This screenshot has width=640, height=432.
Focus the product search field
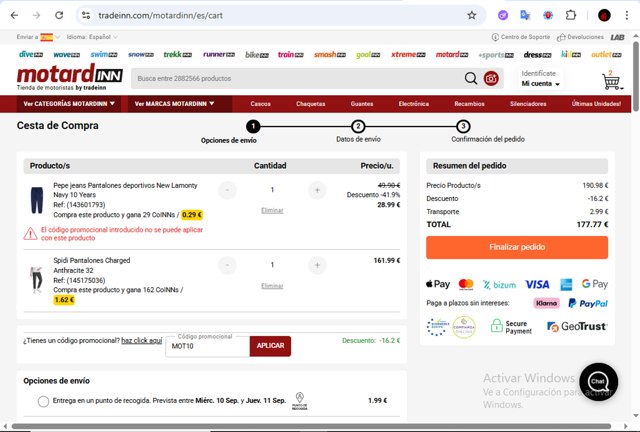pos(297,78)
